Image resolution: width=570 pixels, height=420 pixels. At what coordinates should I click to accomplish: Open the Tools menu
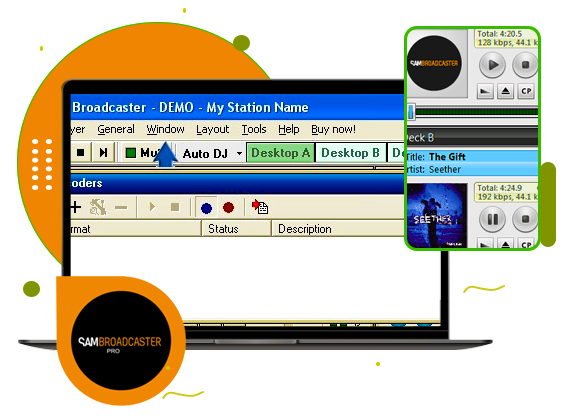point(254,129)
